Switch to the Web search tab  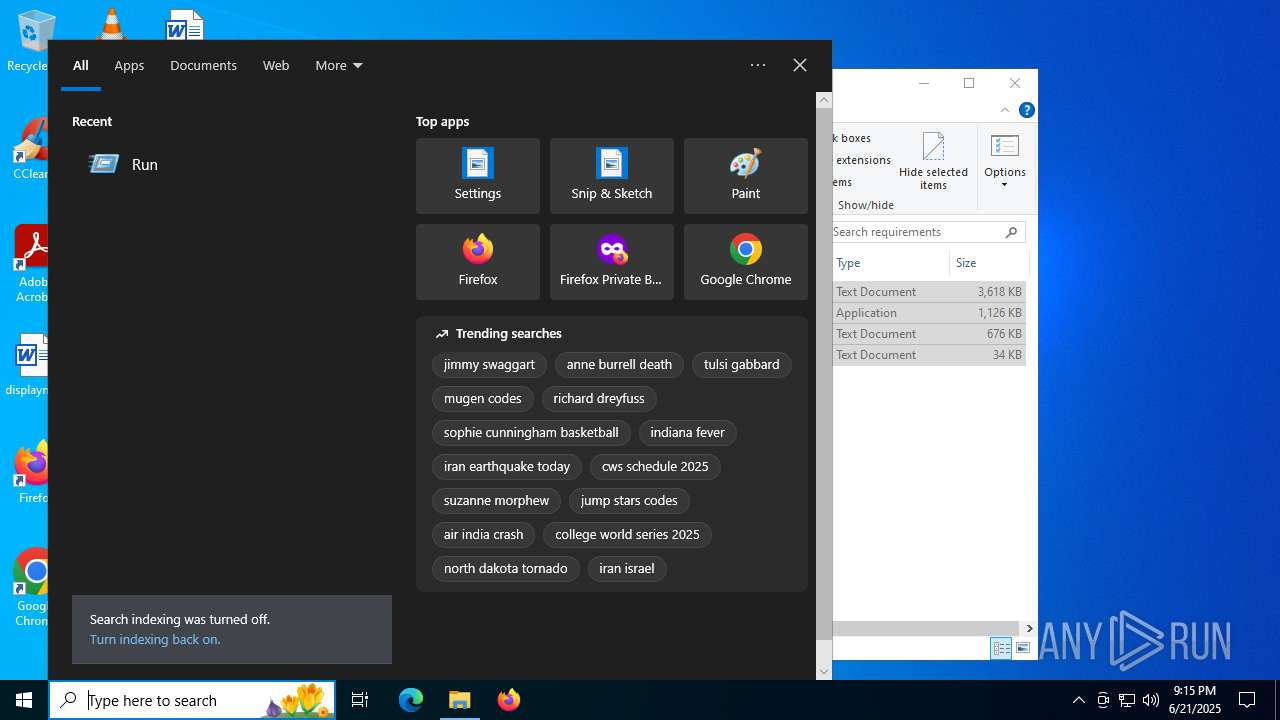pos(276,65)
